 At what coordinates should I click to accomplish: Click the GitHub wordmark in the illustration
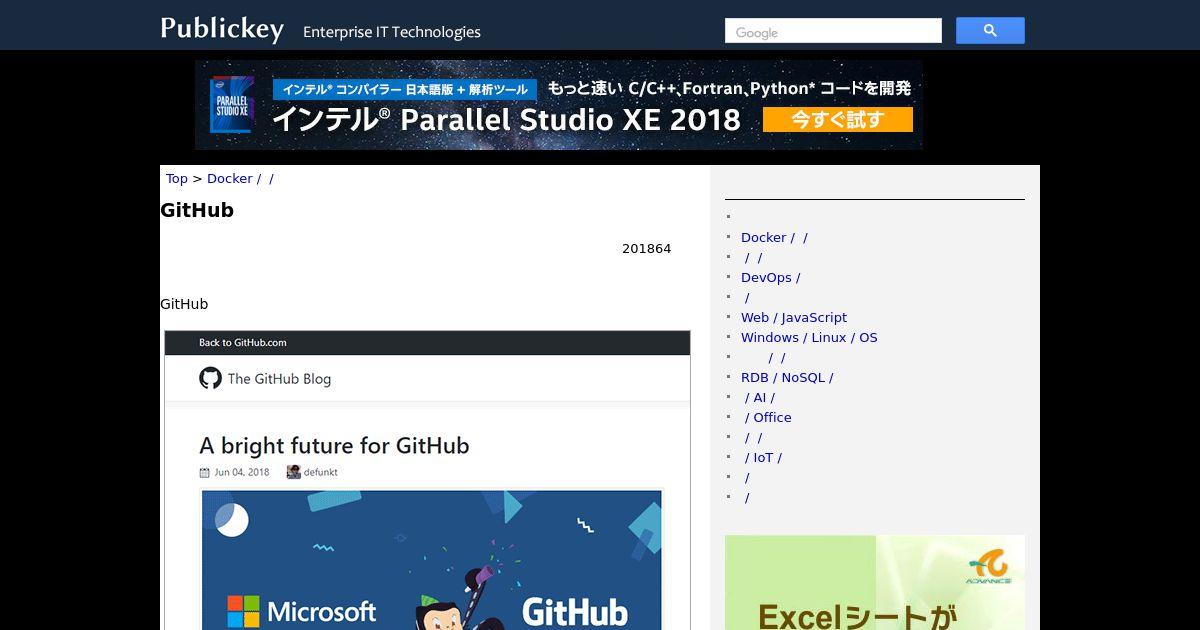575,611
